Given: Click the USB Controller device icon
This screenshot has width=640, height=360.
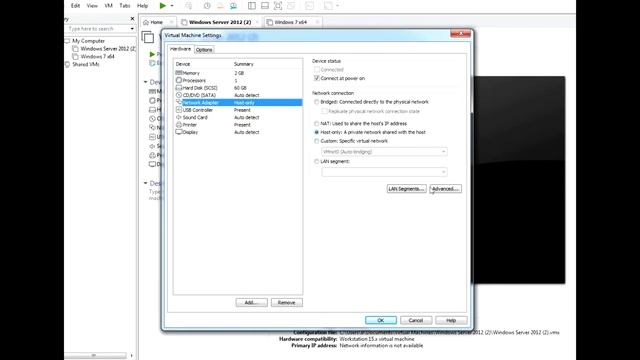Looking at the screenshot, I should tap(179, 110).
